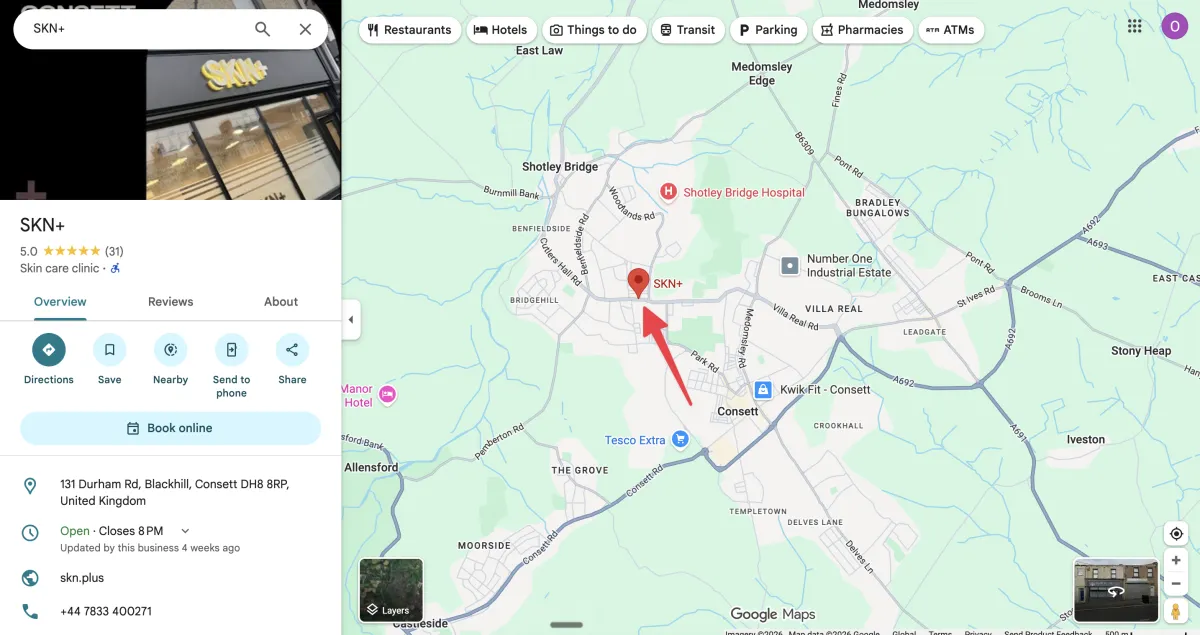The width and height of the screenshot is (1200, 635).
Task: Filter map by Pharmacies chip
Action: point(862,30)
